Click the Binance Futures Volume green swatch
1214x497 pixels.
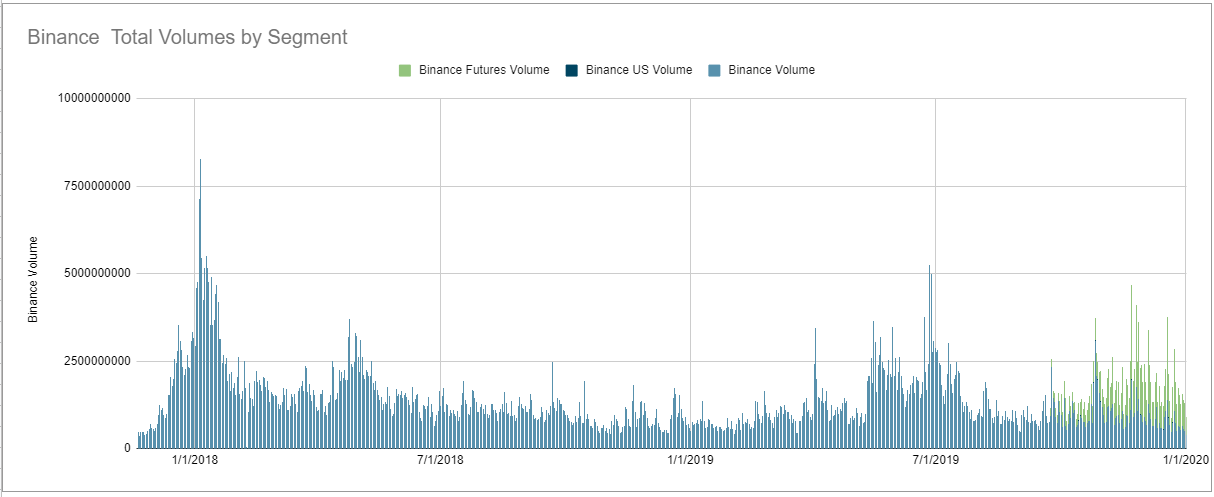405,70
